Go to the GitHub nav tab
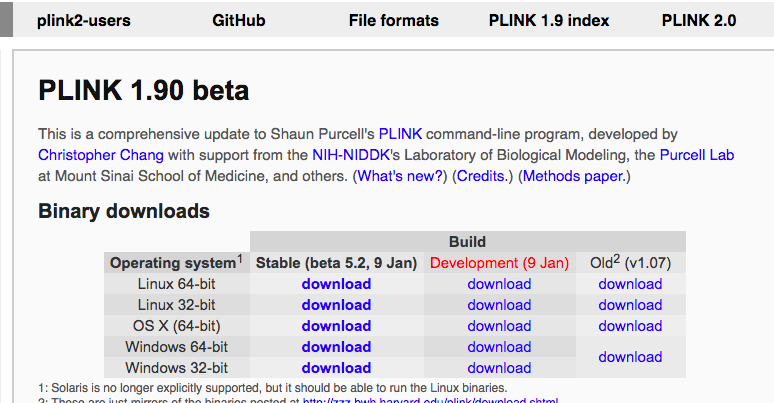 click(239, 20)
